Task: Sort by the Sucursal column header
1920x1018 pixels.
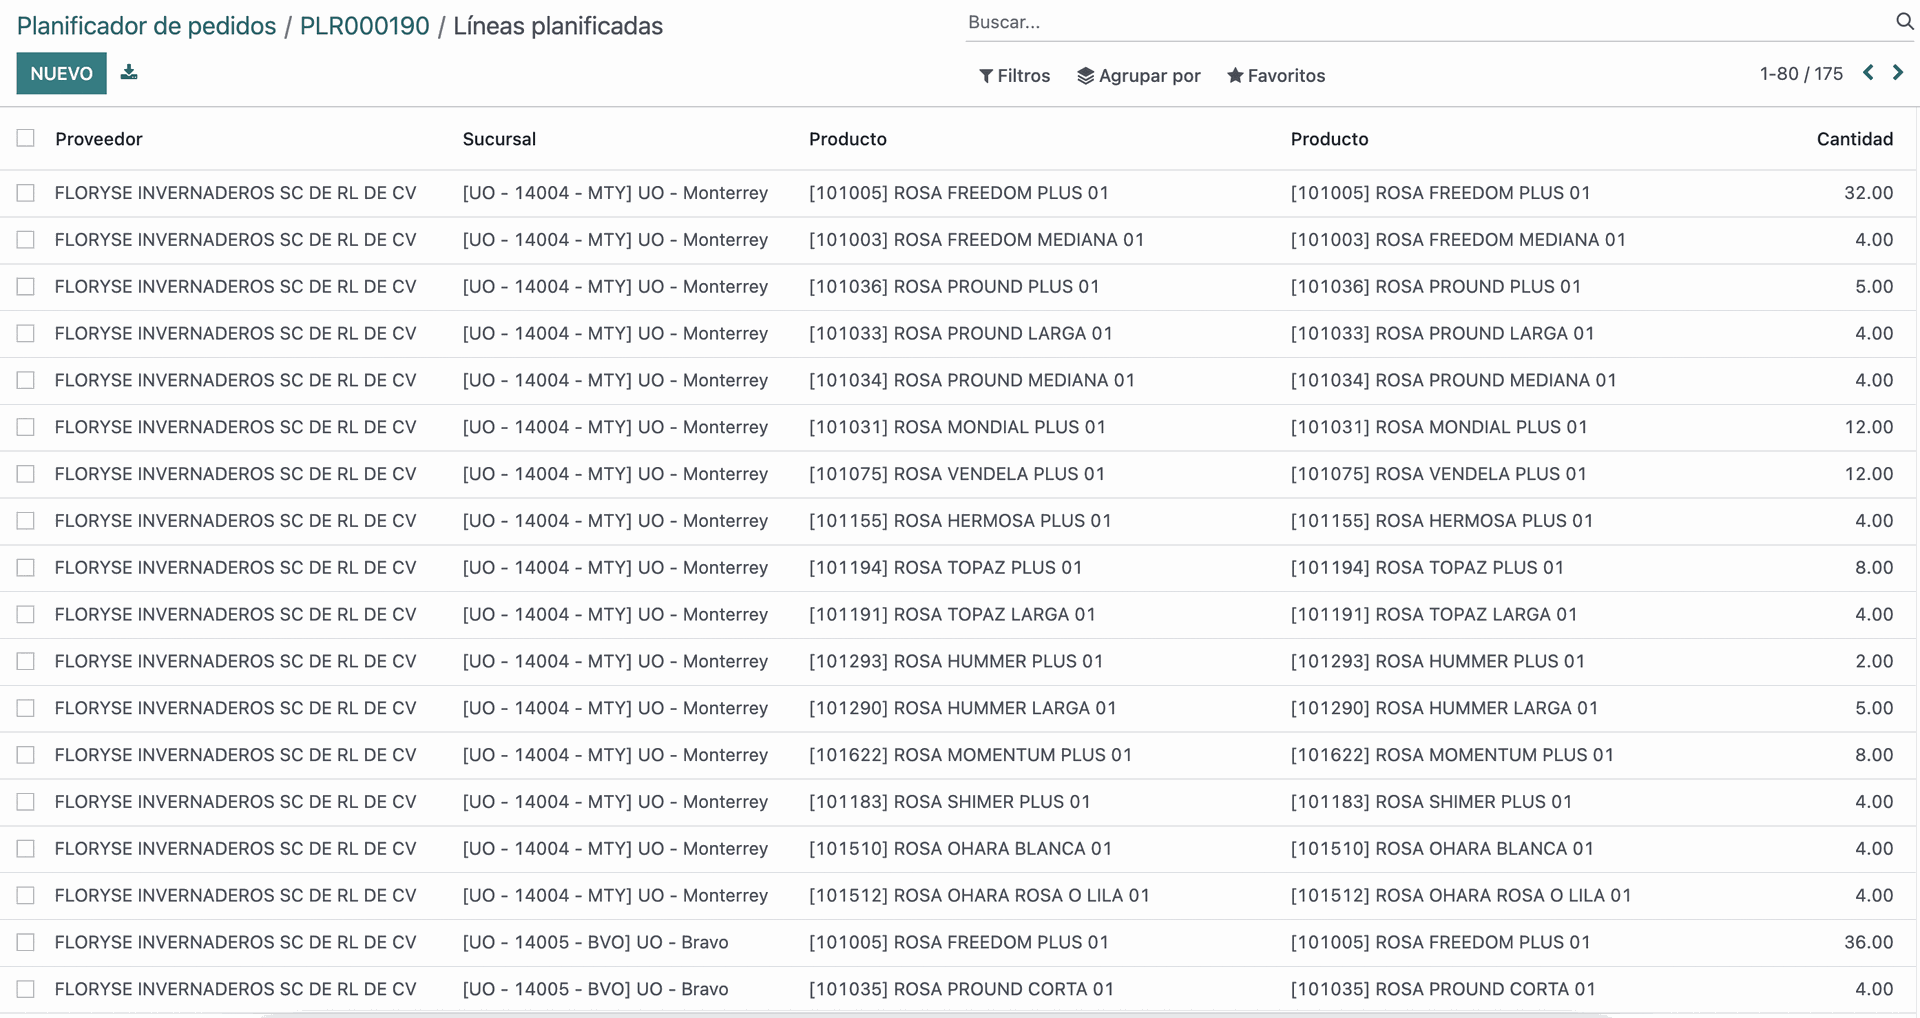Action: [499, 139]
